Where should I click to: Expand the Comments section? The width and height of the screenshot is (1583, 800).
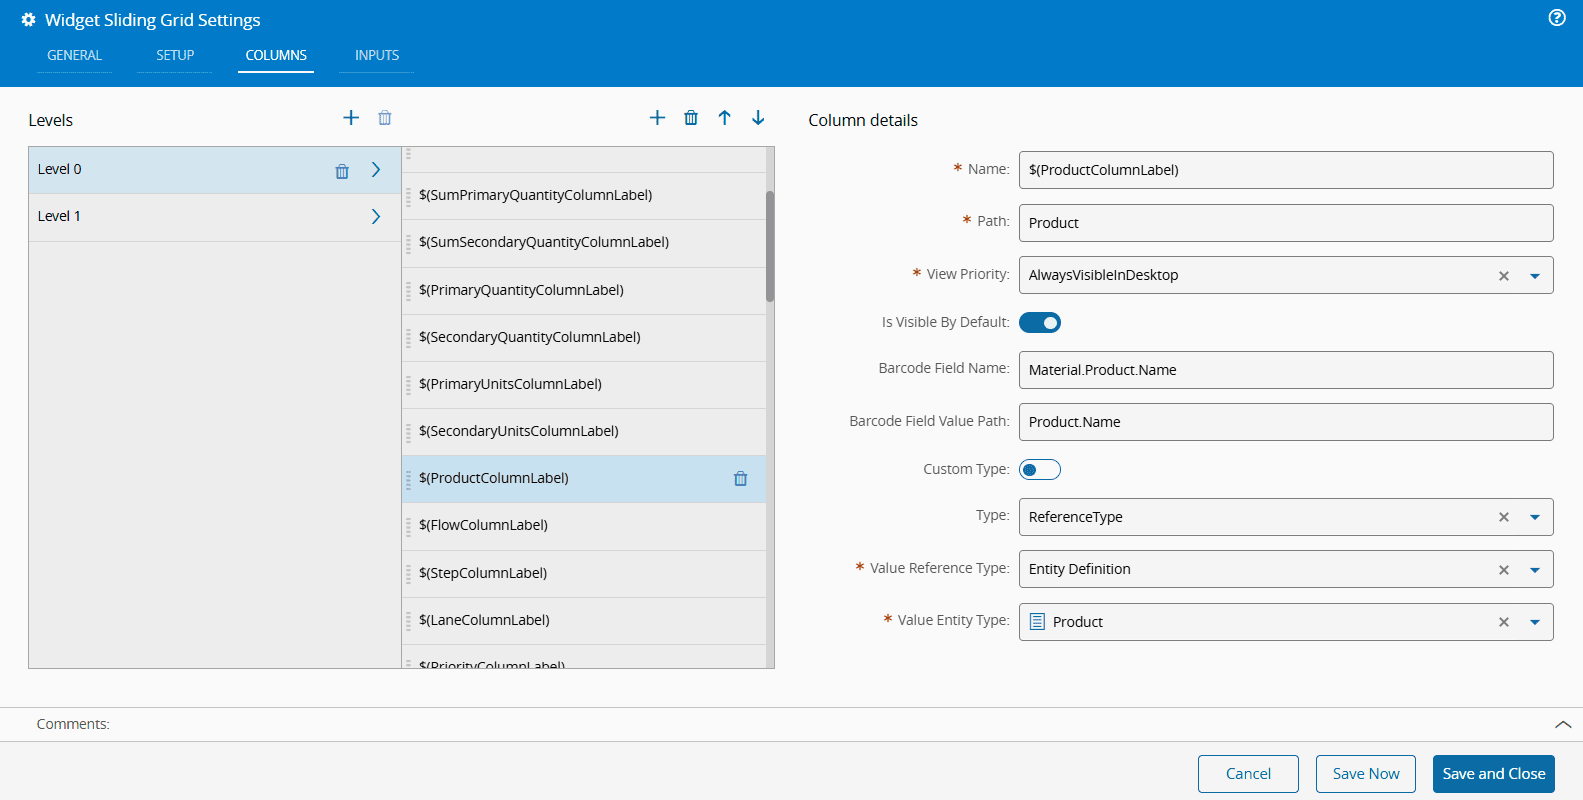pos(1562,725)
